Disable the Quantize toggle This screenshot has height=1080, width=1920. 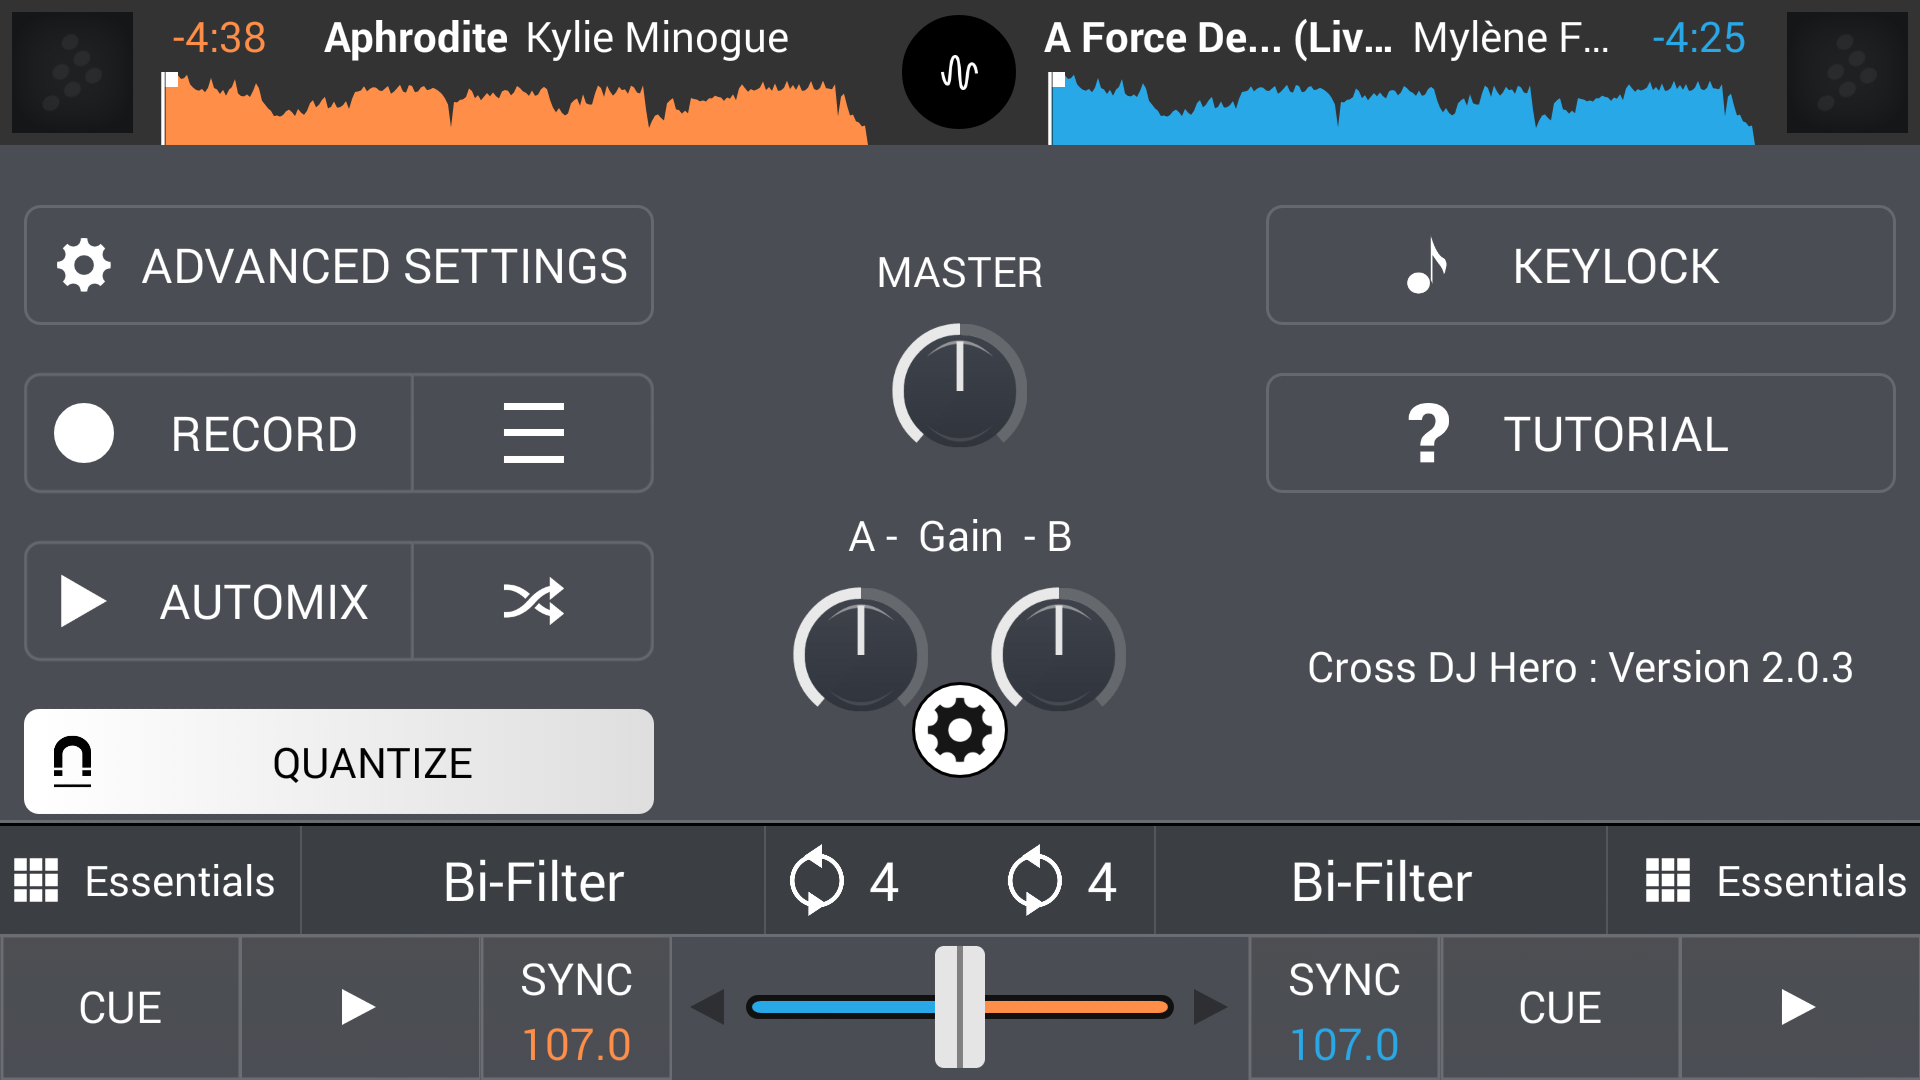coord(339,762)
